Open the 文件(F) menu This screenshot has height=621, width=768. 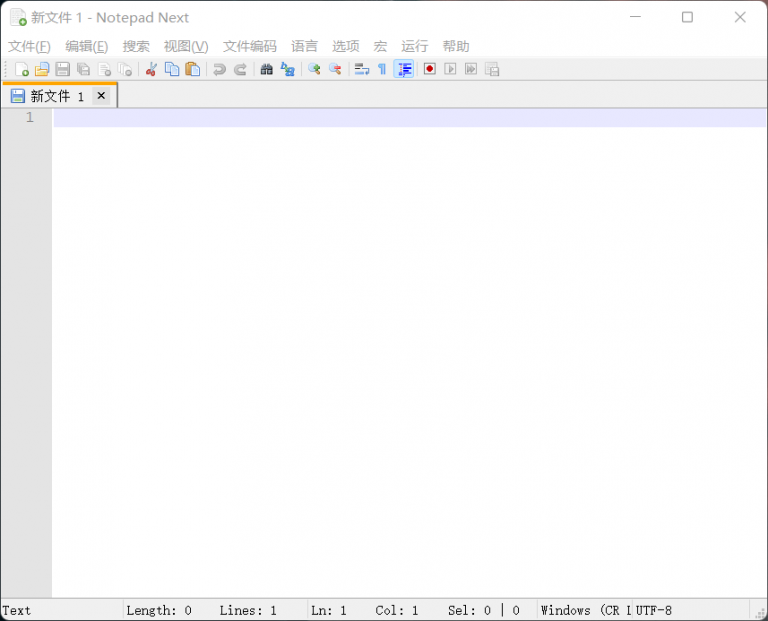pyautogui.click(x=29, y=46)
